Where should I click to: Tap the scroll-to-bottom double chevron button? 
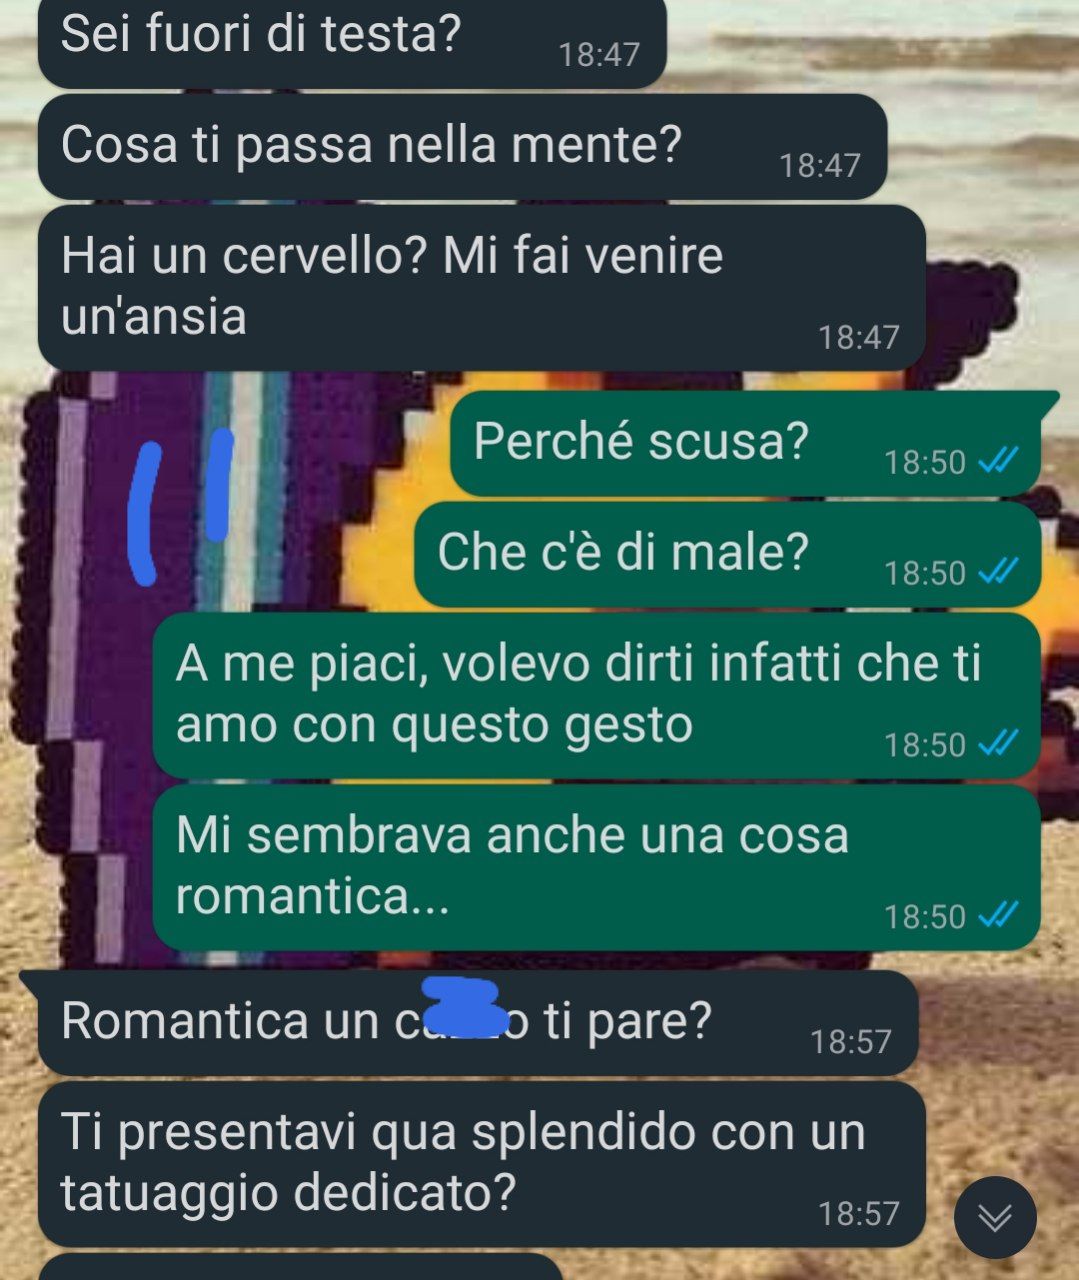tap(995, 1217)
